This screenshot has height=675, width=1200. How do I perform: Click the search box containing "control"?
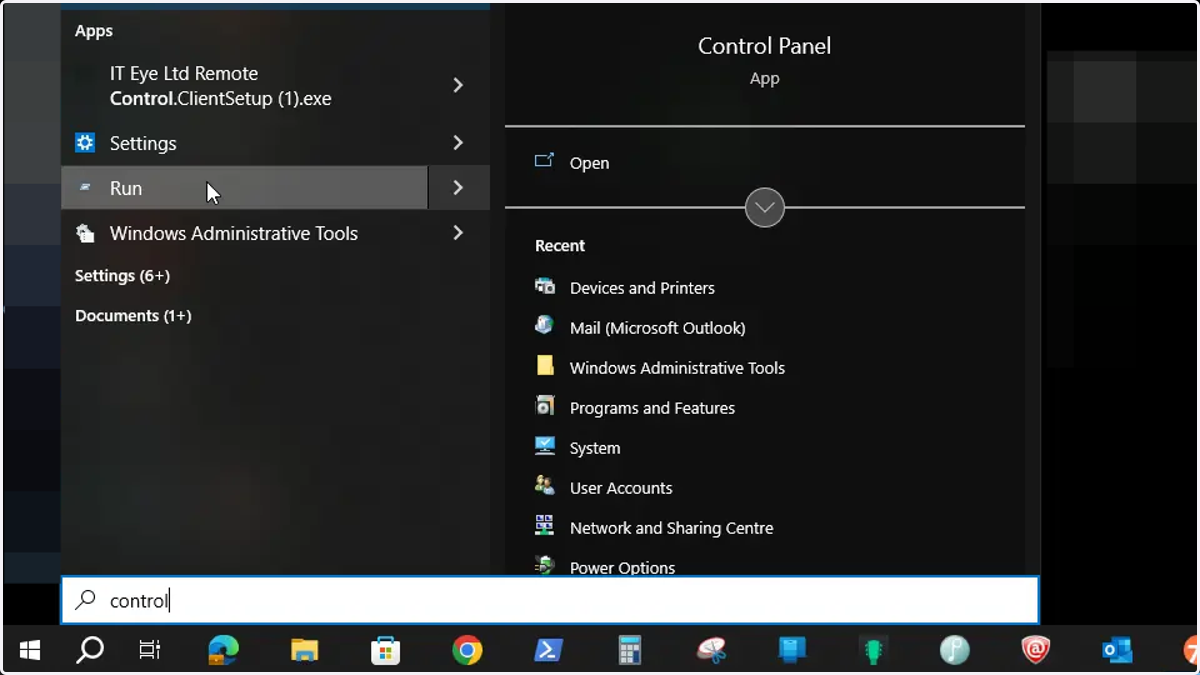(550, 600)
